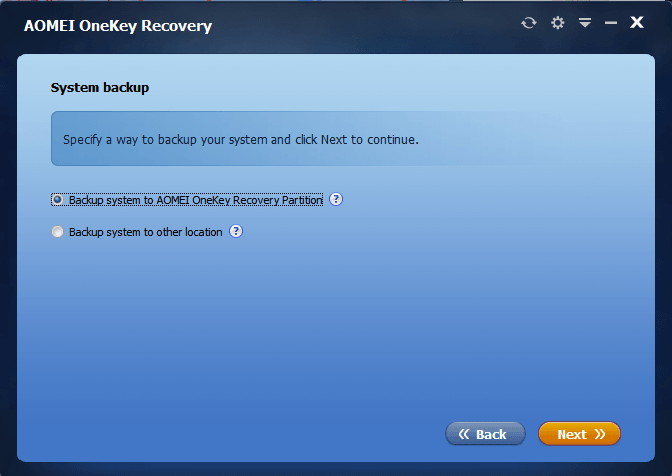This screenshot has width=672, height=476.
Task: Continue with the orange Next button
Action: [x=579, y=434]
